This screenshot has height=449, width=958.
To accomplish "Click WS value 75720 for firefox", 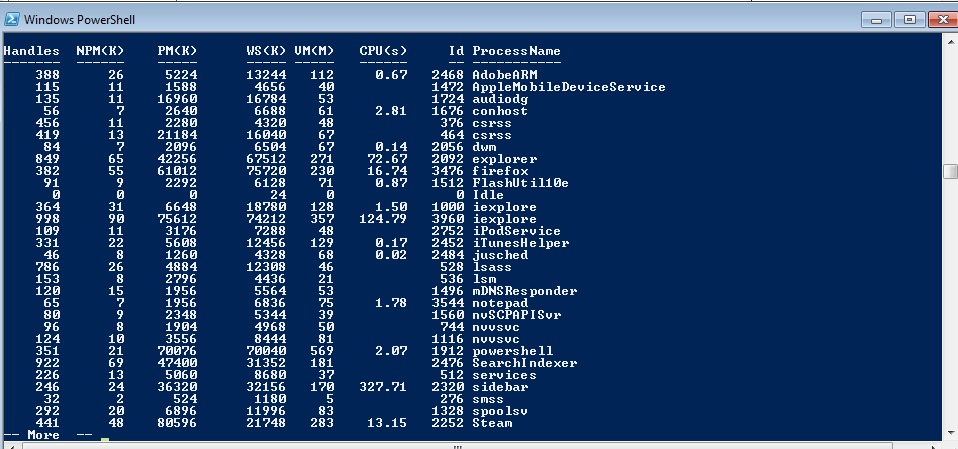I will [x=266, y=171].
